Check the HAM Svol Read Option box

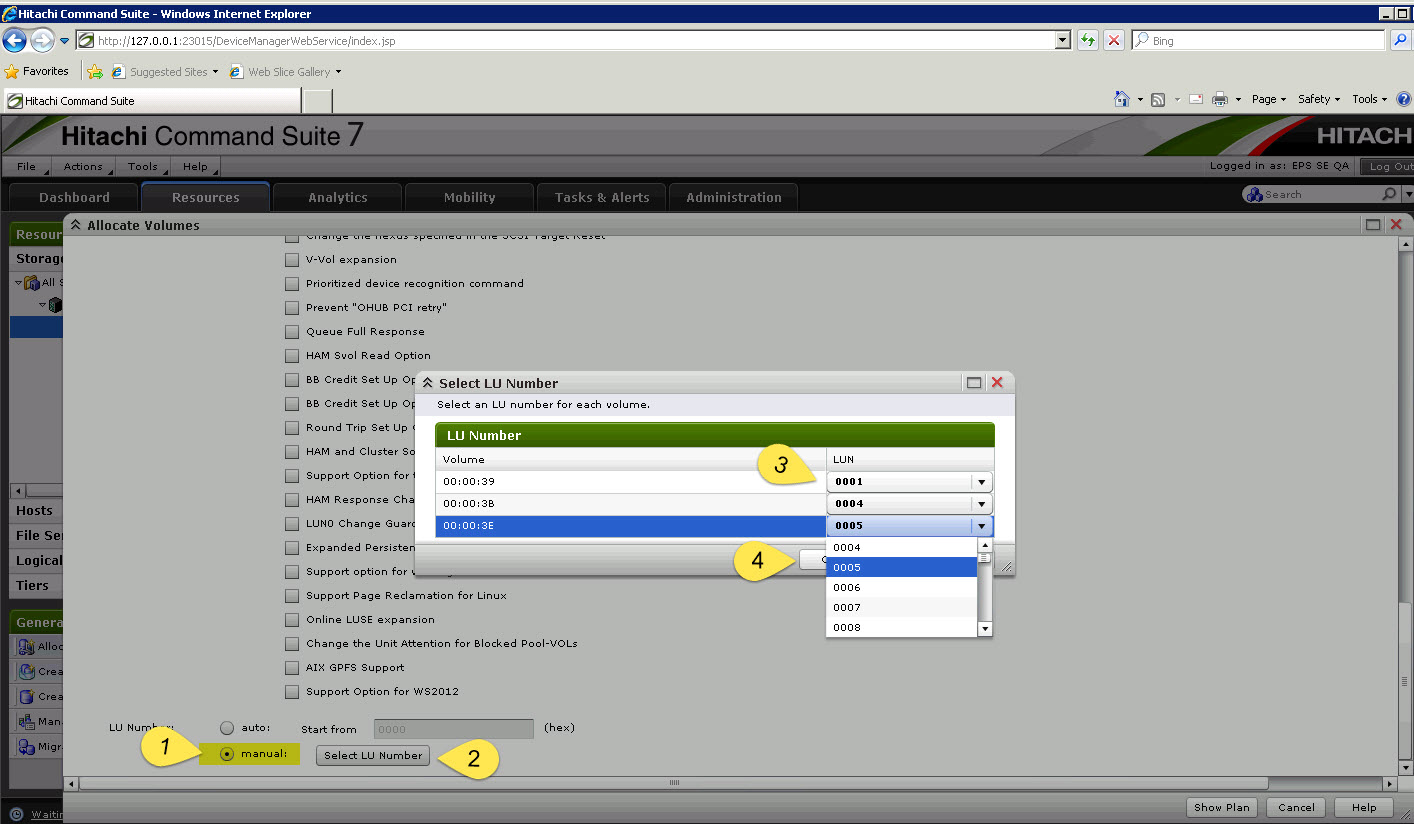[292, 356]
